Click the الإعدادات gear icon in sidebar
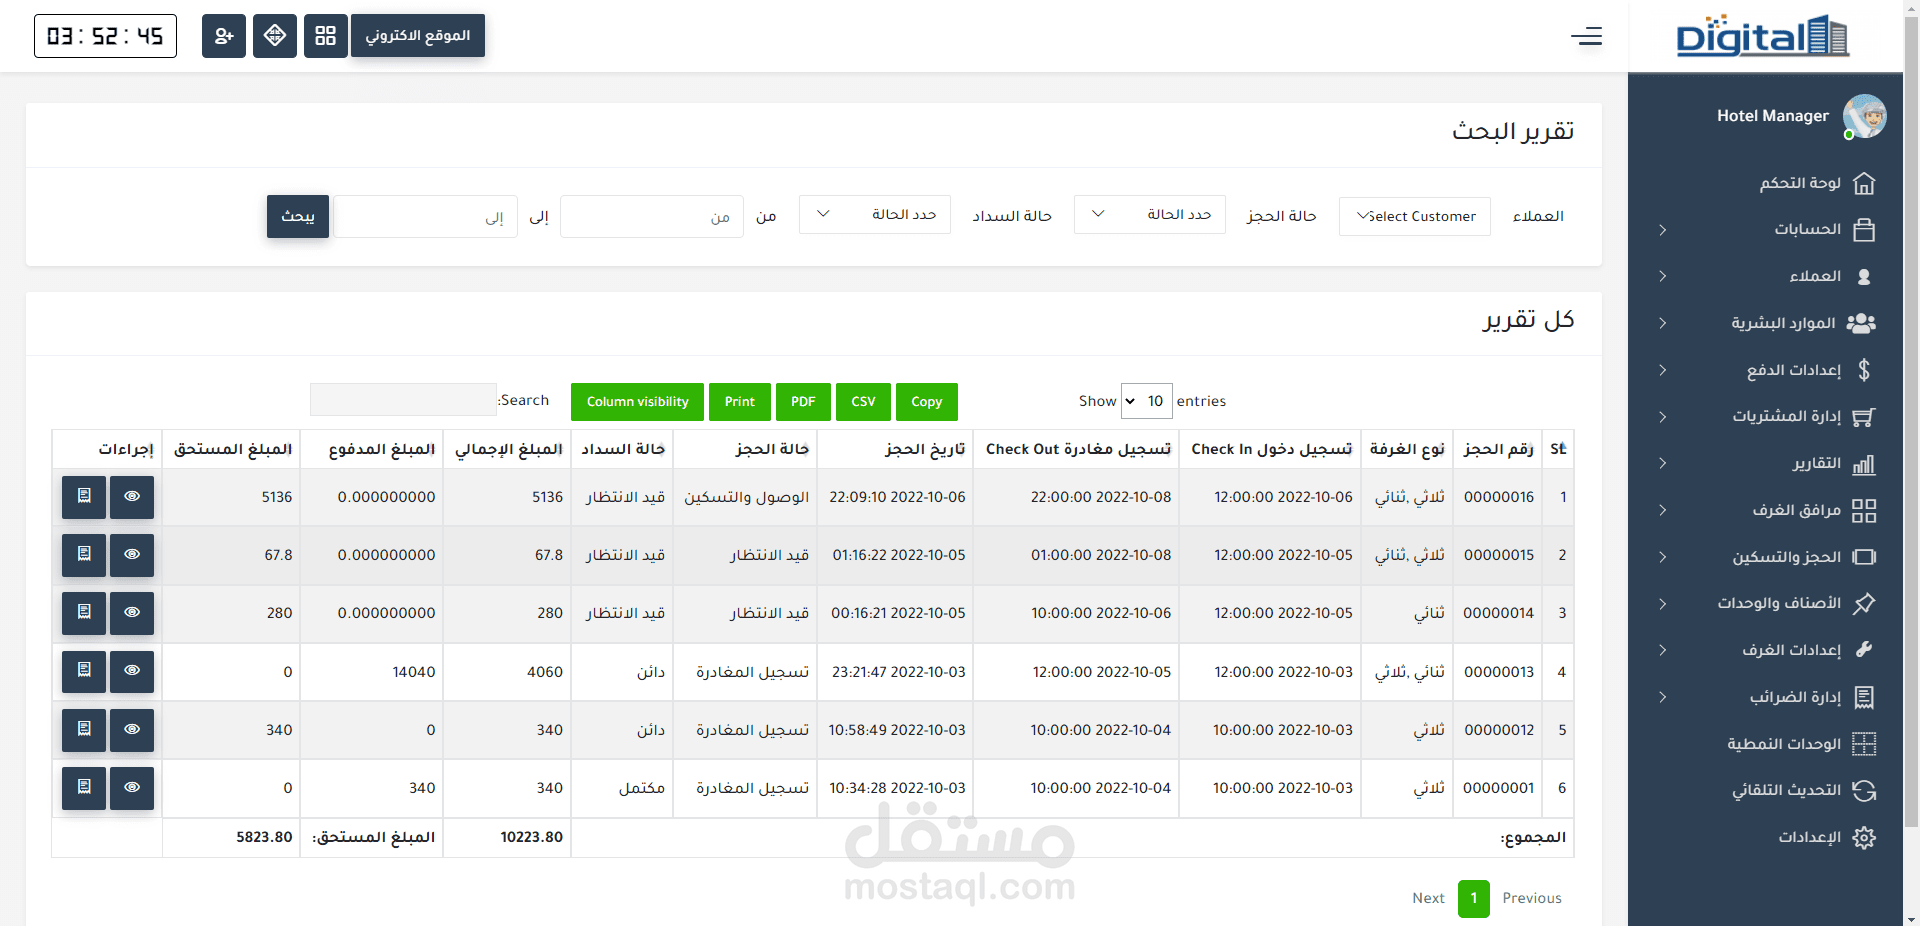Viewport: 1920px width, 926px height. click(1864, 838)
